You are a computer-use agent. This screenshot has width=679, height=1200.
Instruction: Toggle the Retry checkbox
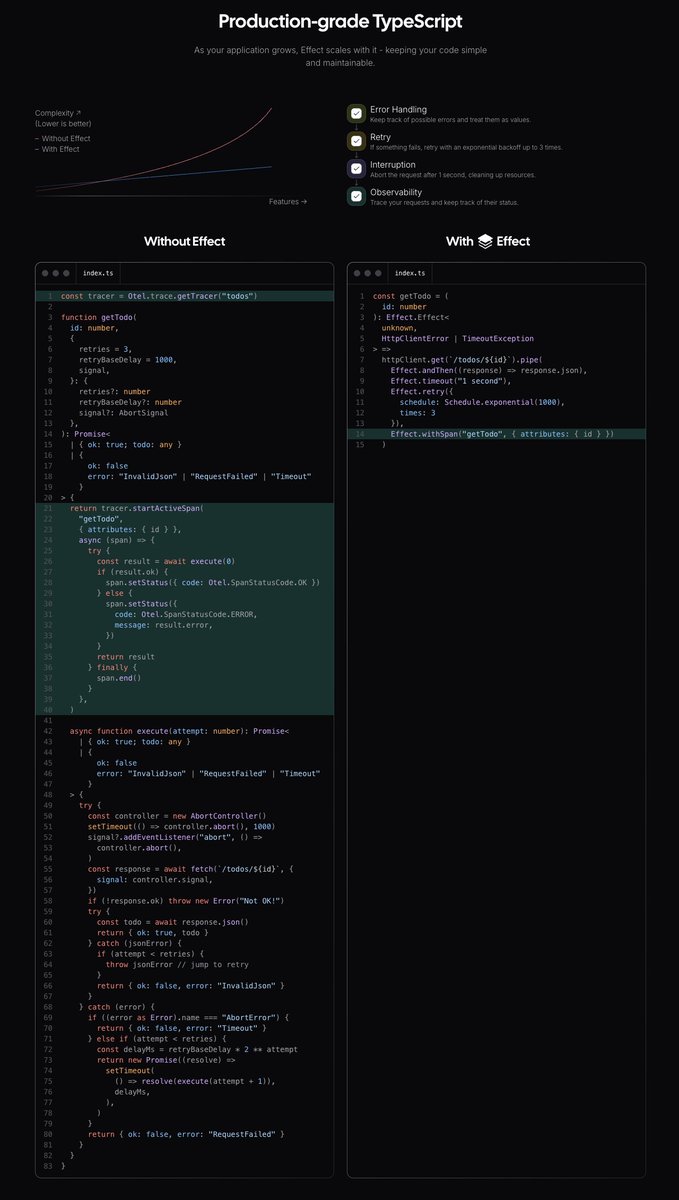pos(355,142)
